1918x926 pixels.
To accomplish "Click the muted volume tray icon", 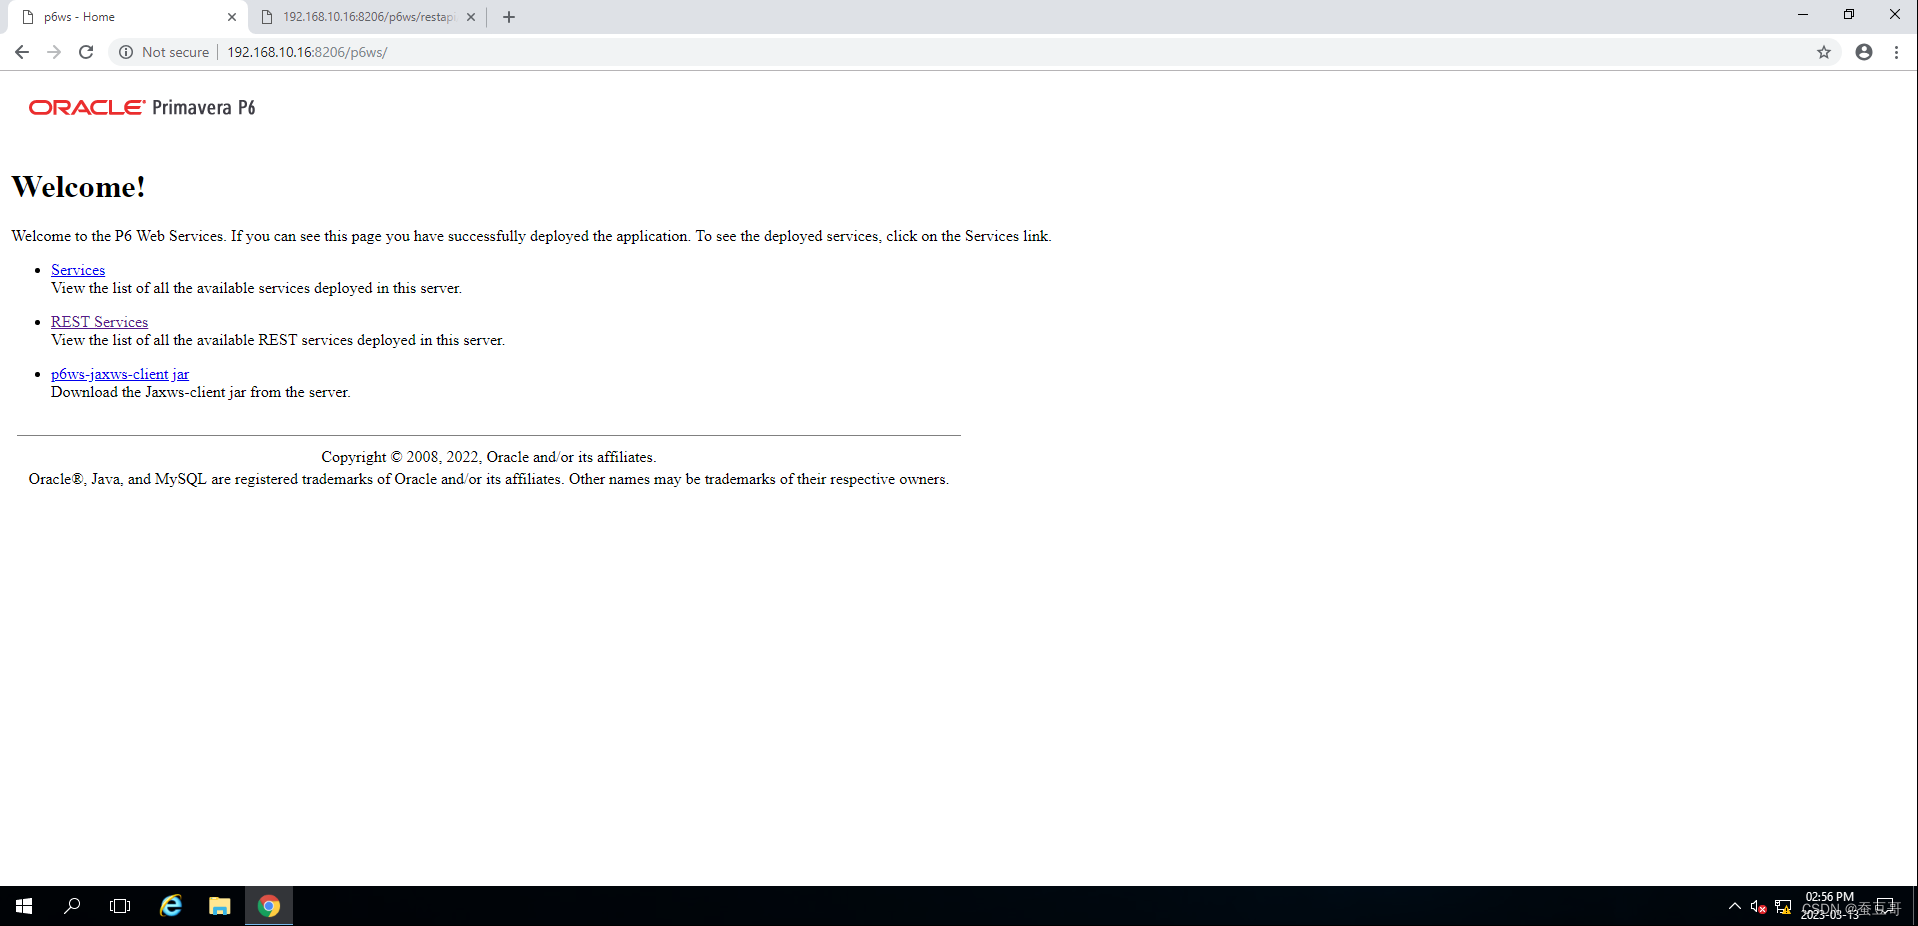I will 1758,907.
